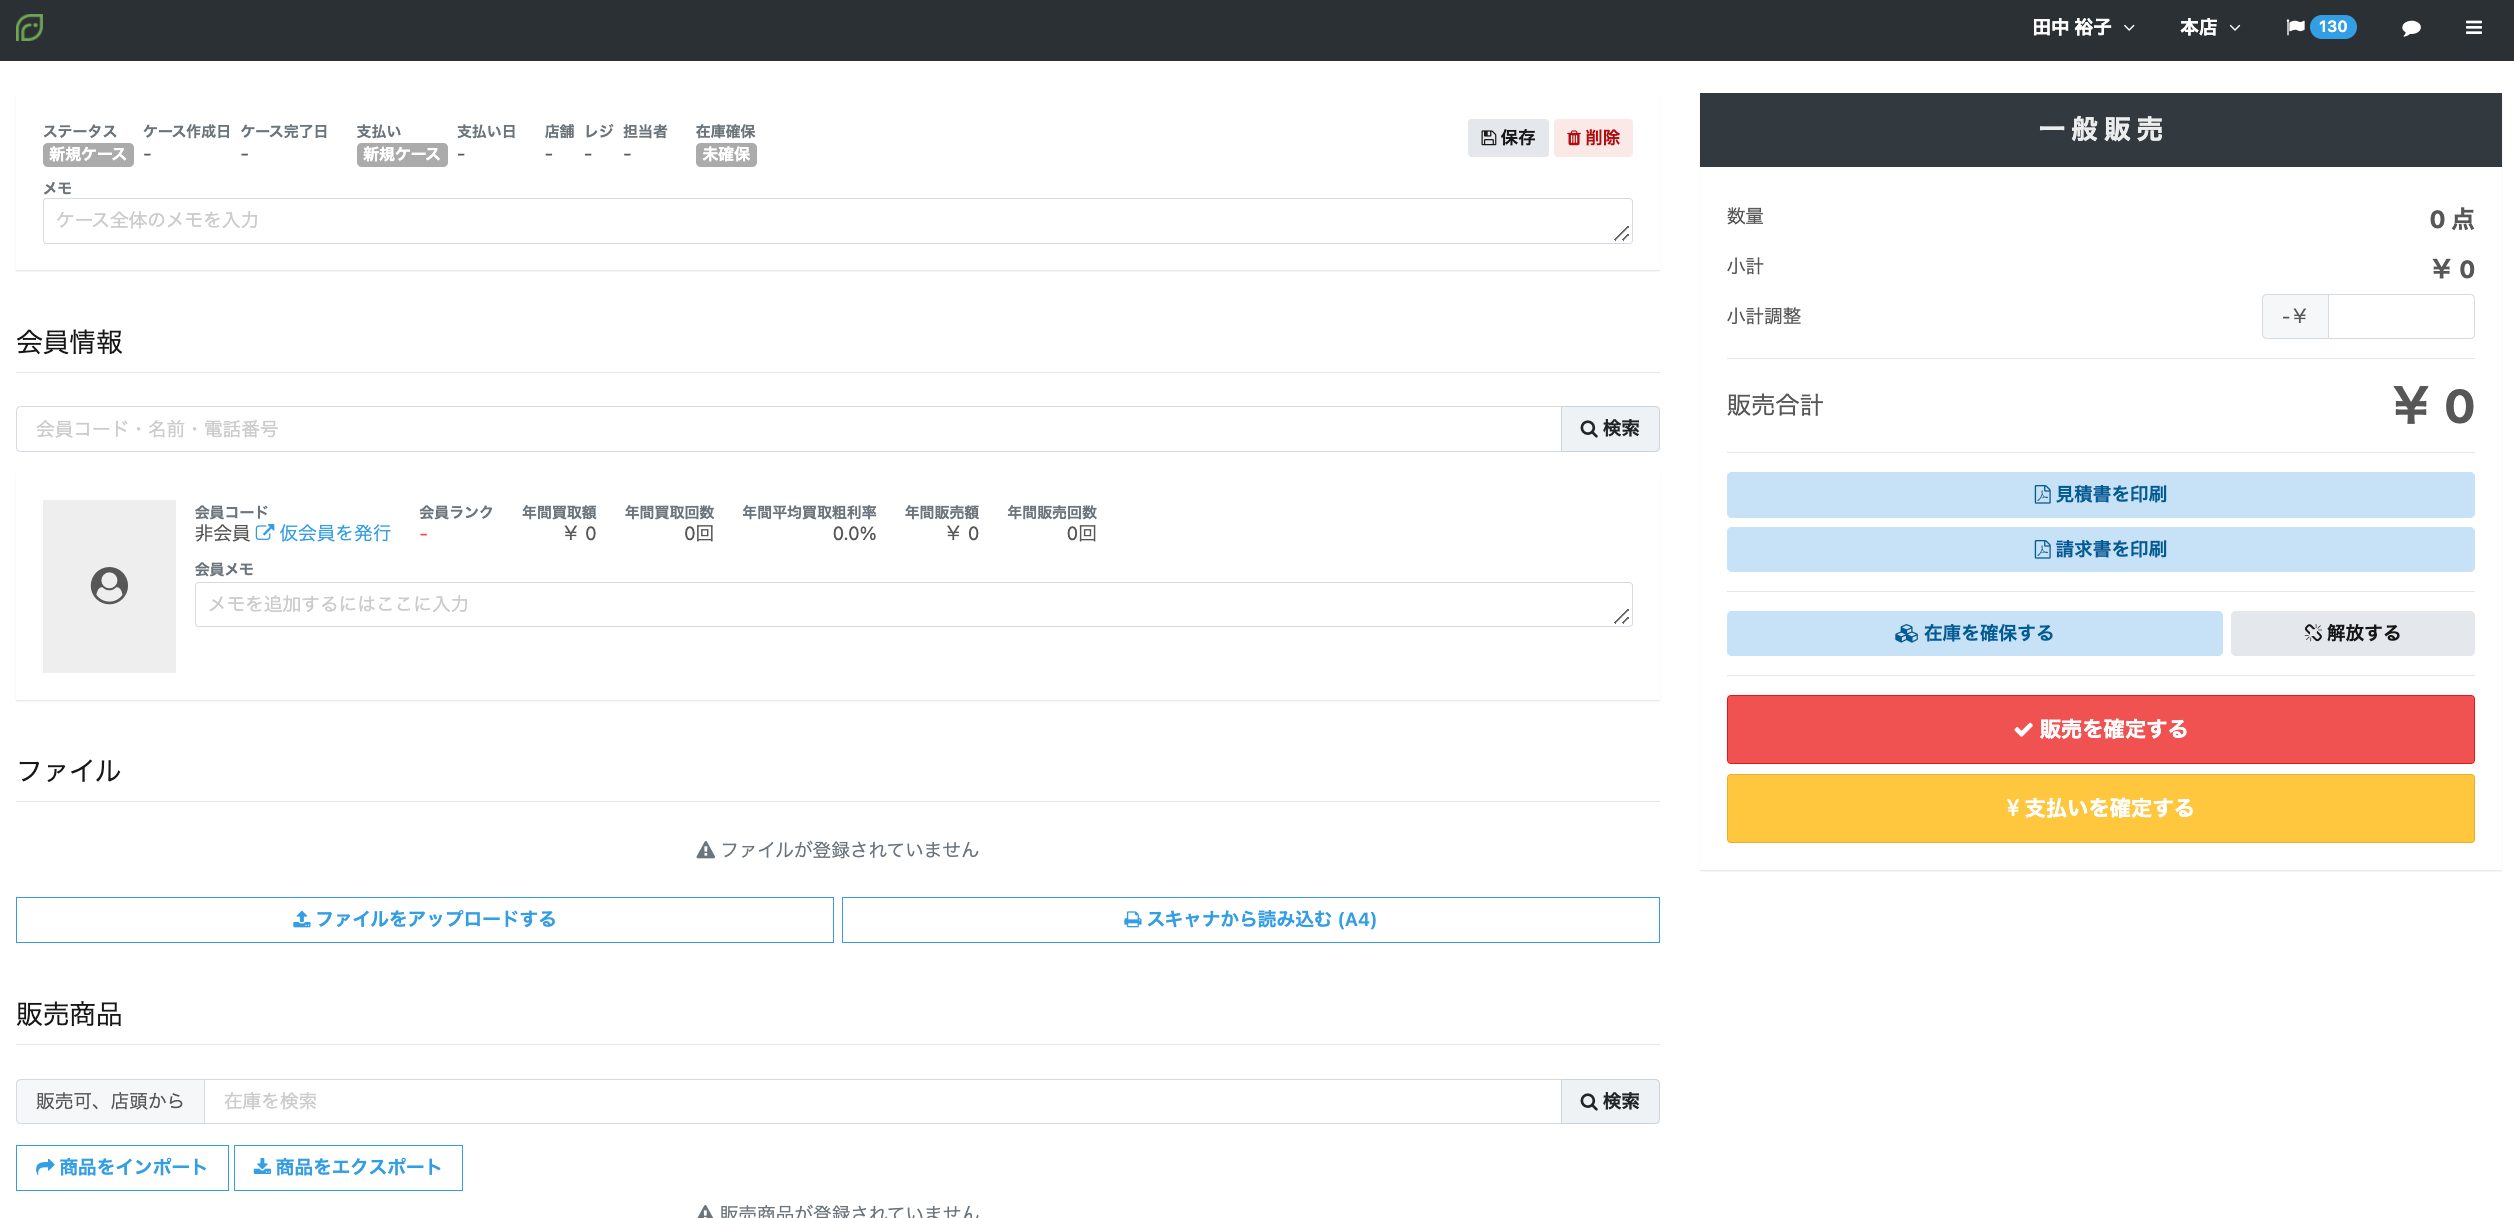
Task: Click the 保存 save button
Action: (1507, 138)
